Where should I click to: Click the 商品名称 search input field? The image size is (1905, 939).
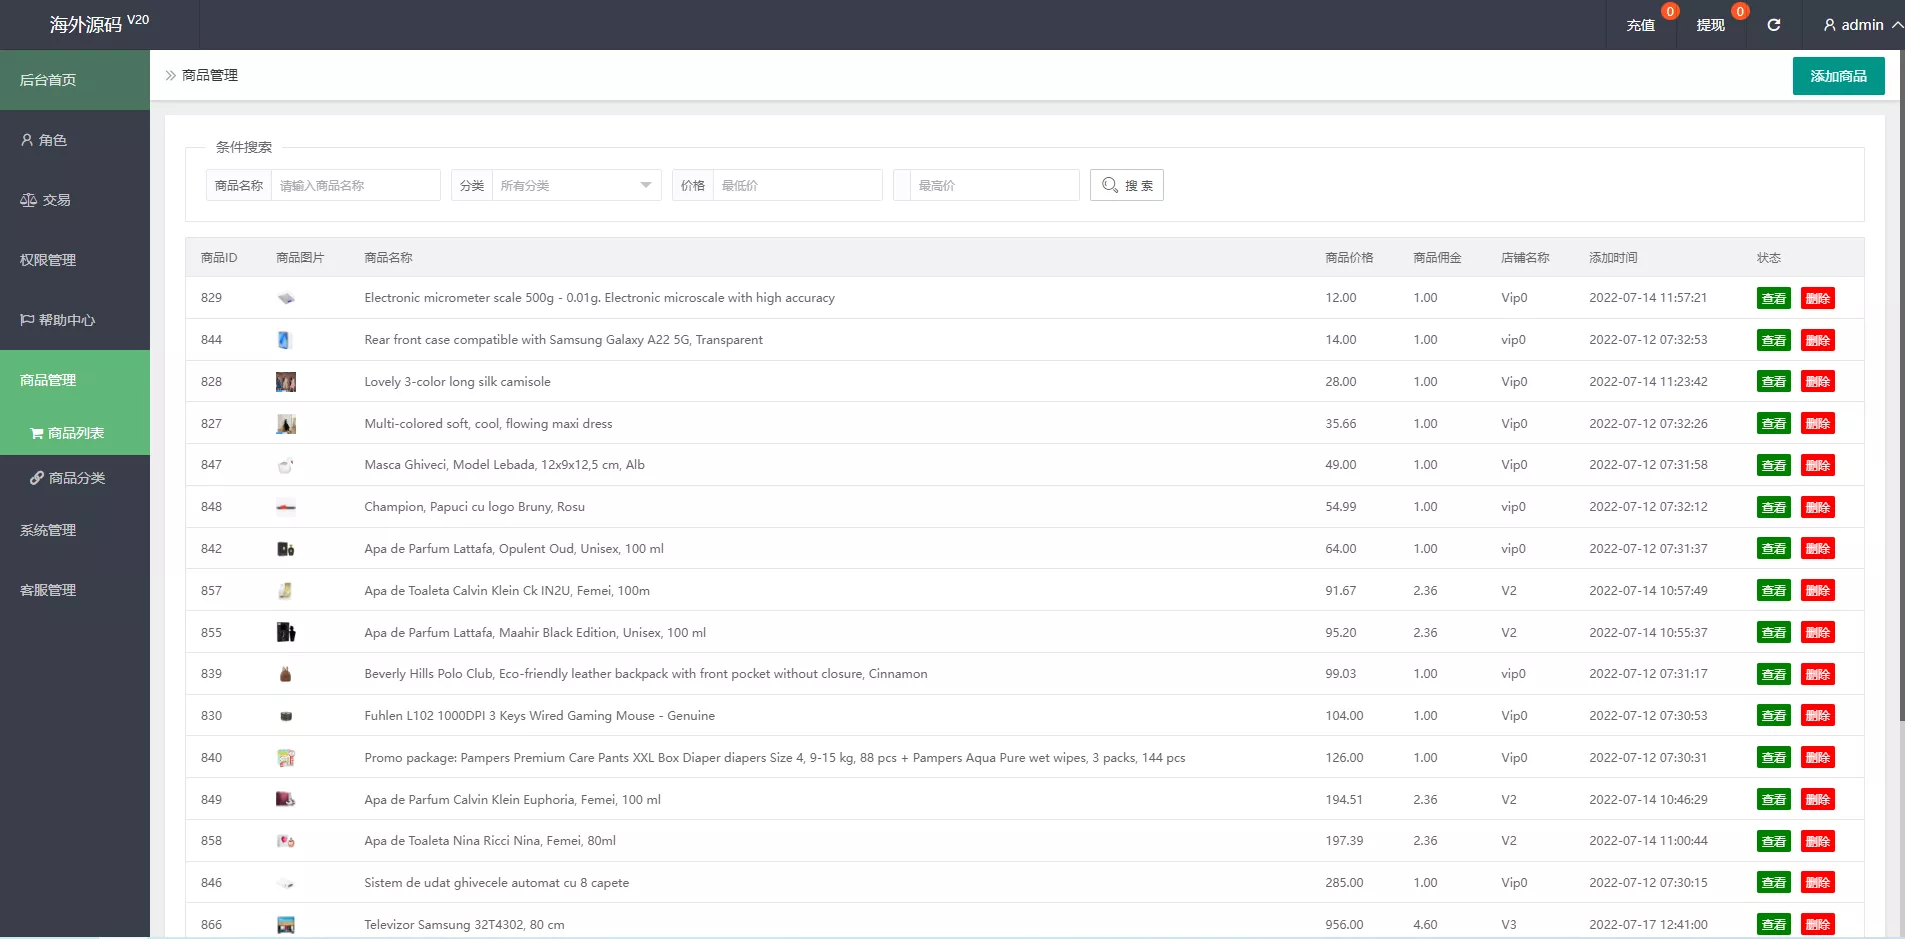click(355, 185)
